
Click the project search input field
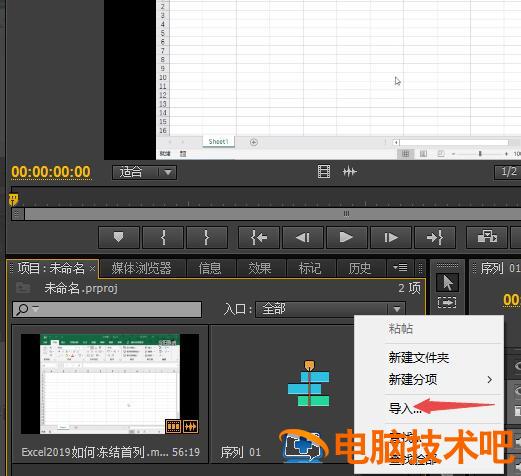107,309
